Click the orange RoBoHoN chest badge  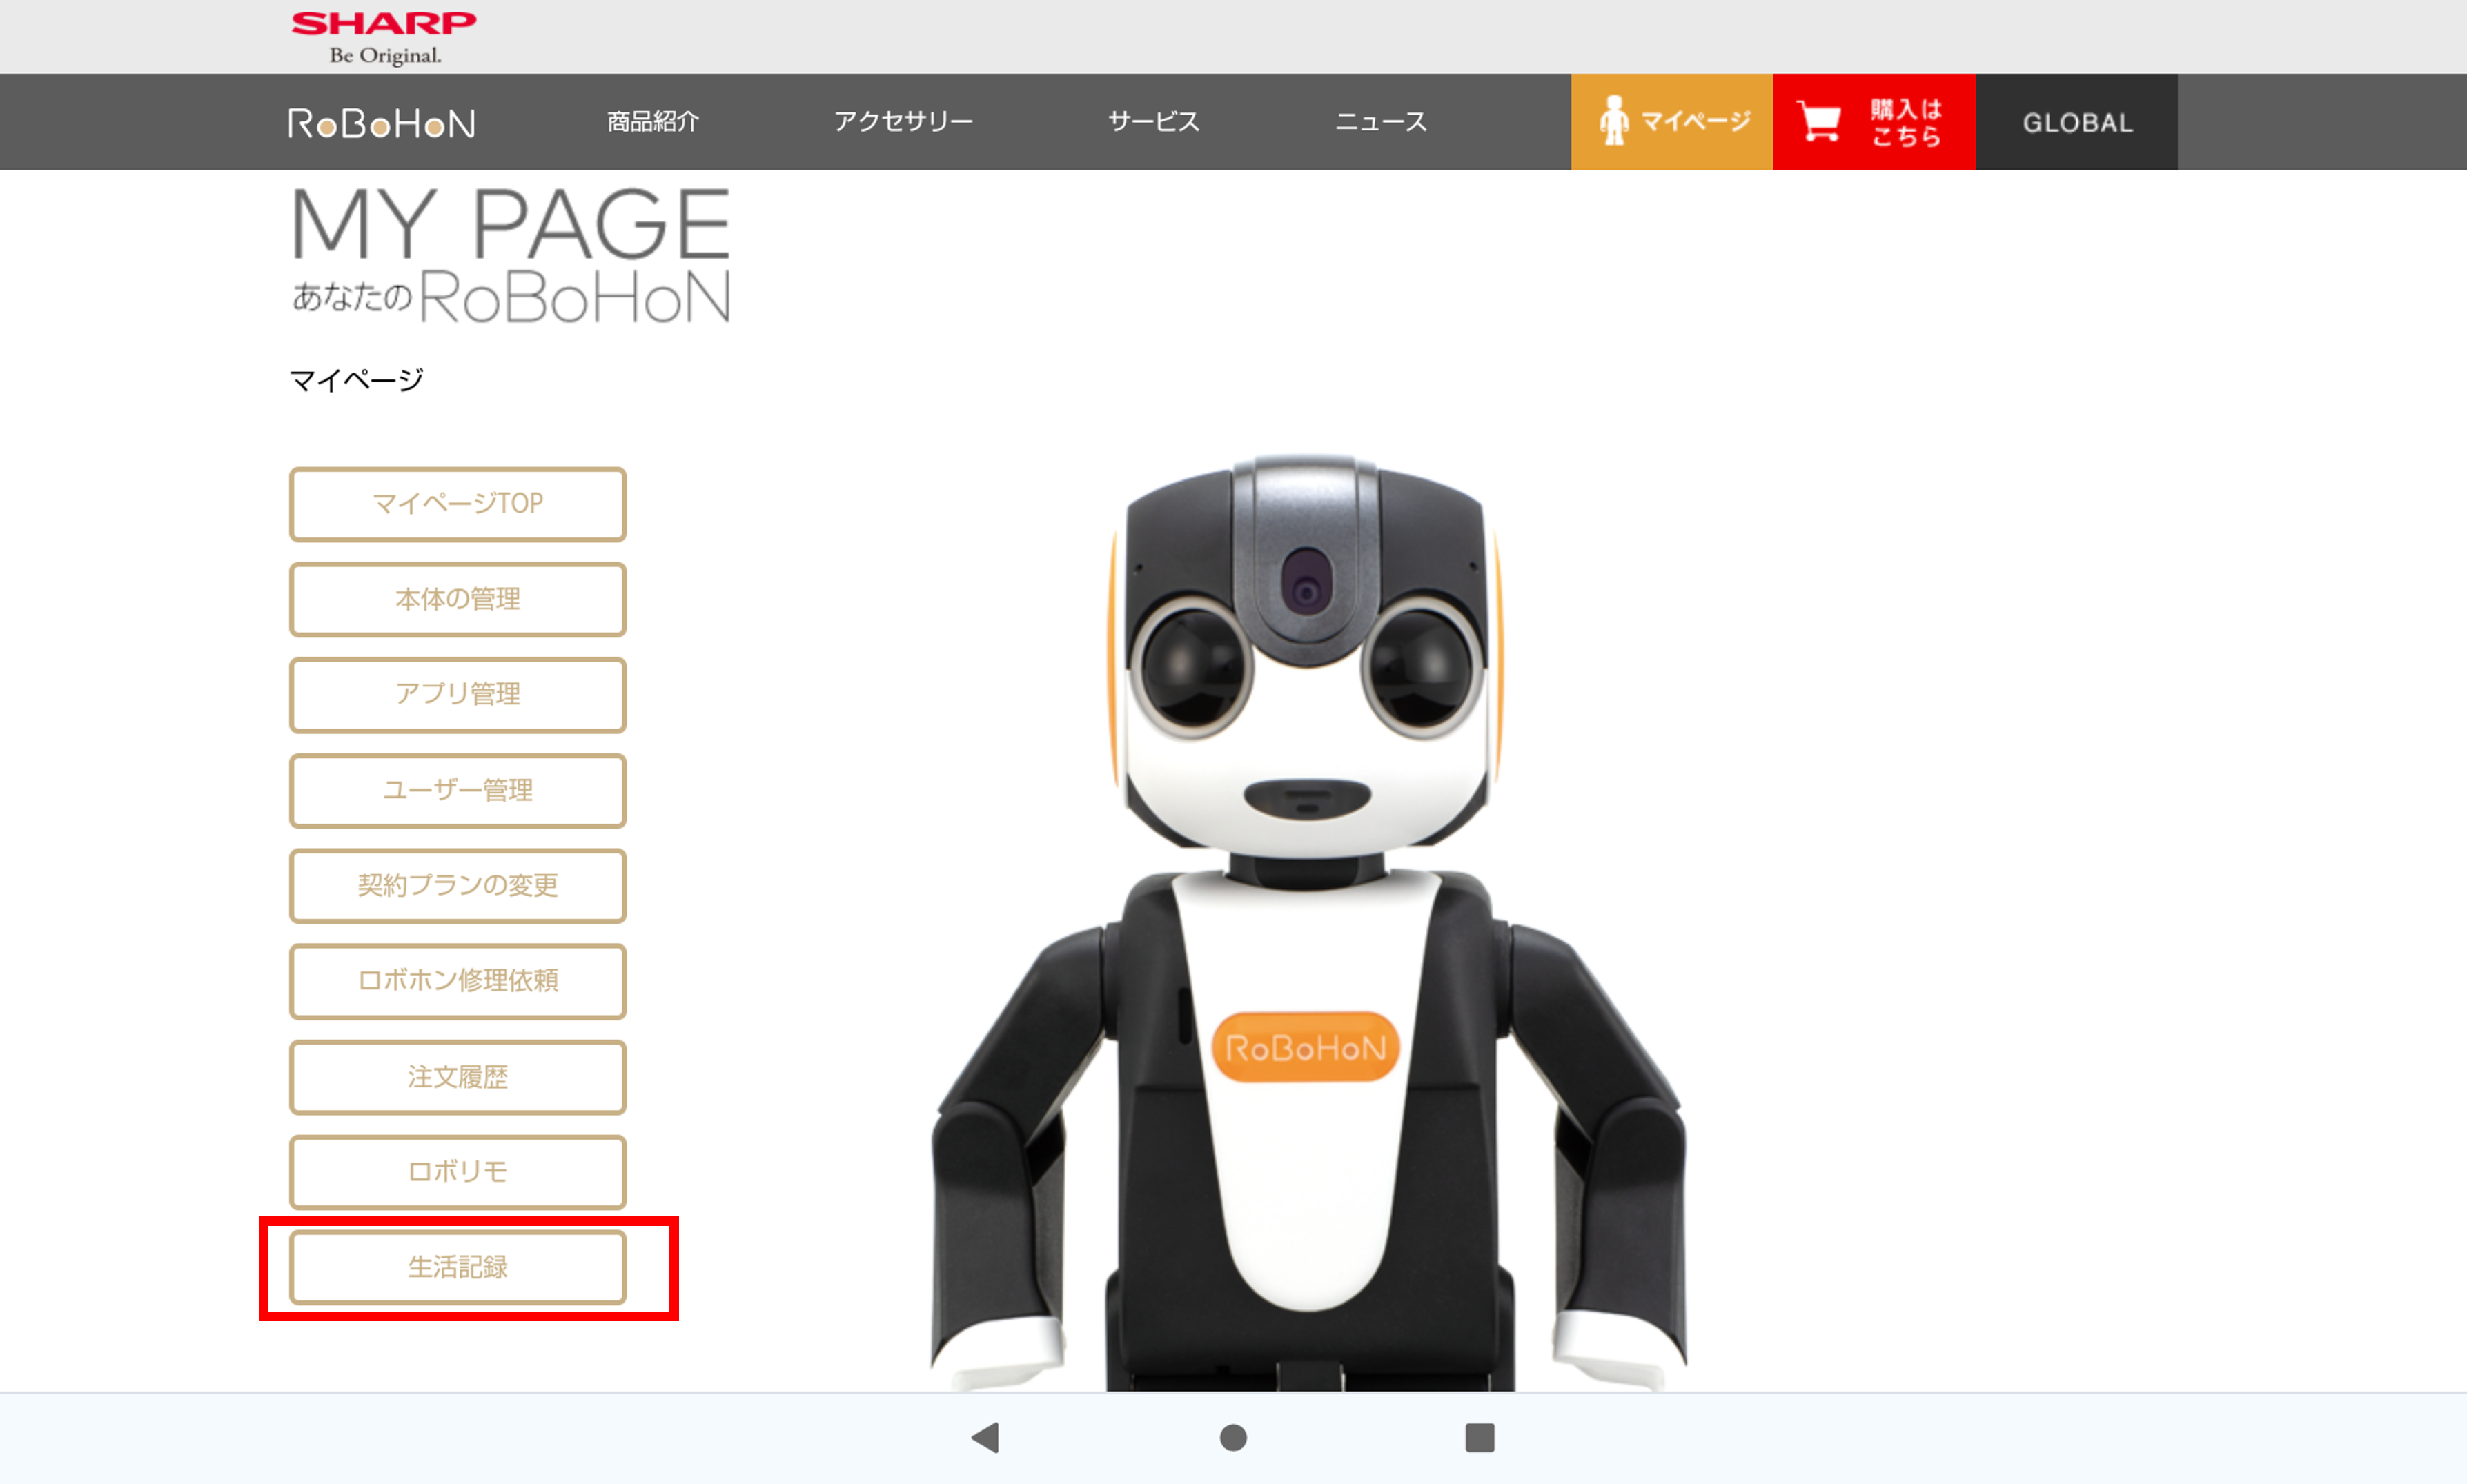click(1305, 1047)
